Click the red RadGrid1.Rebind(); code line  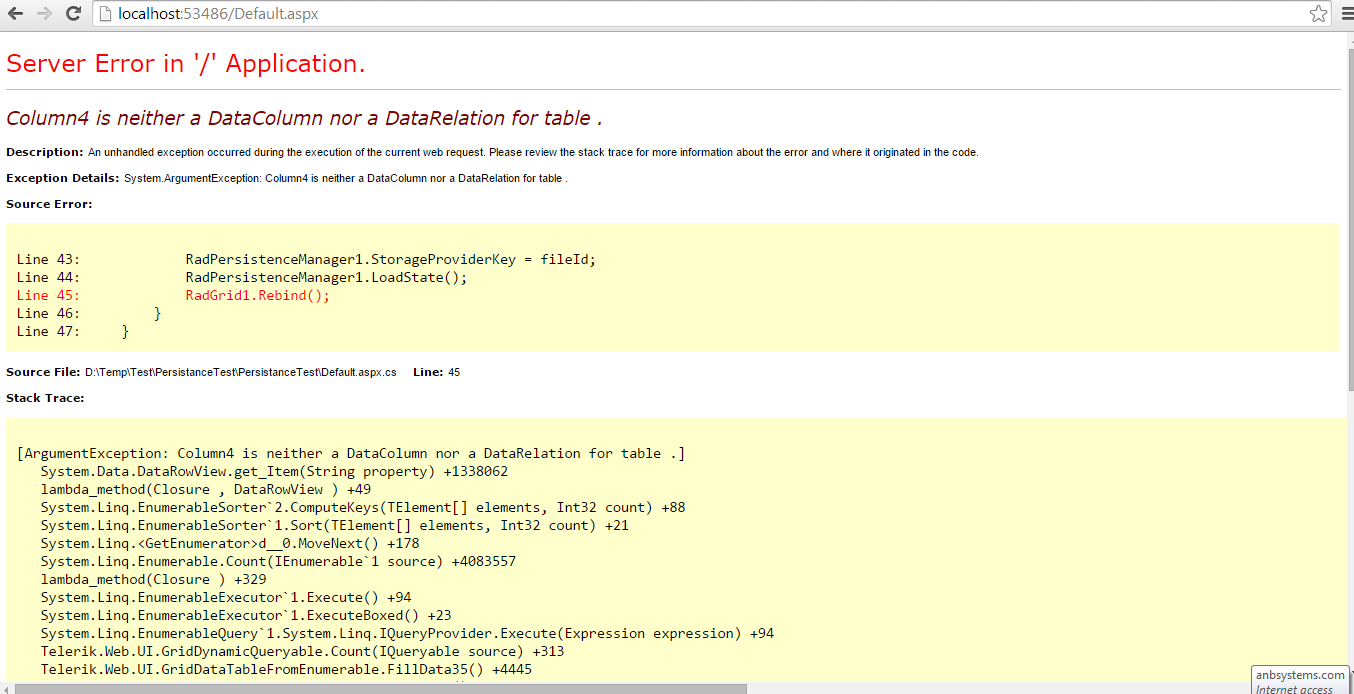click(x=257, y=295)
